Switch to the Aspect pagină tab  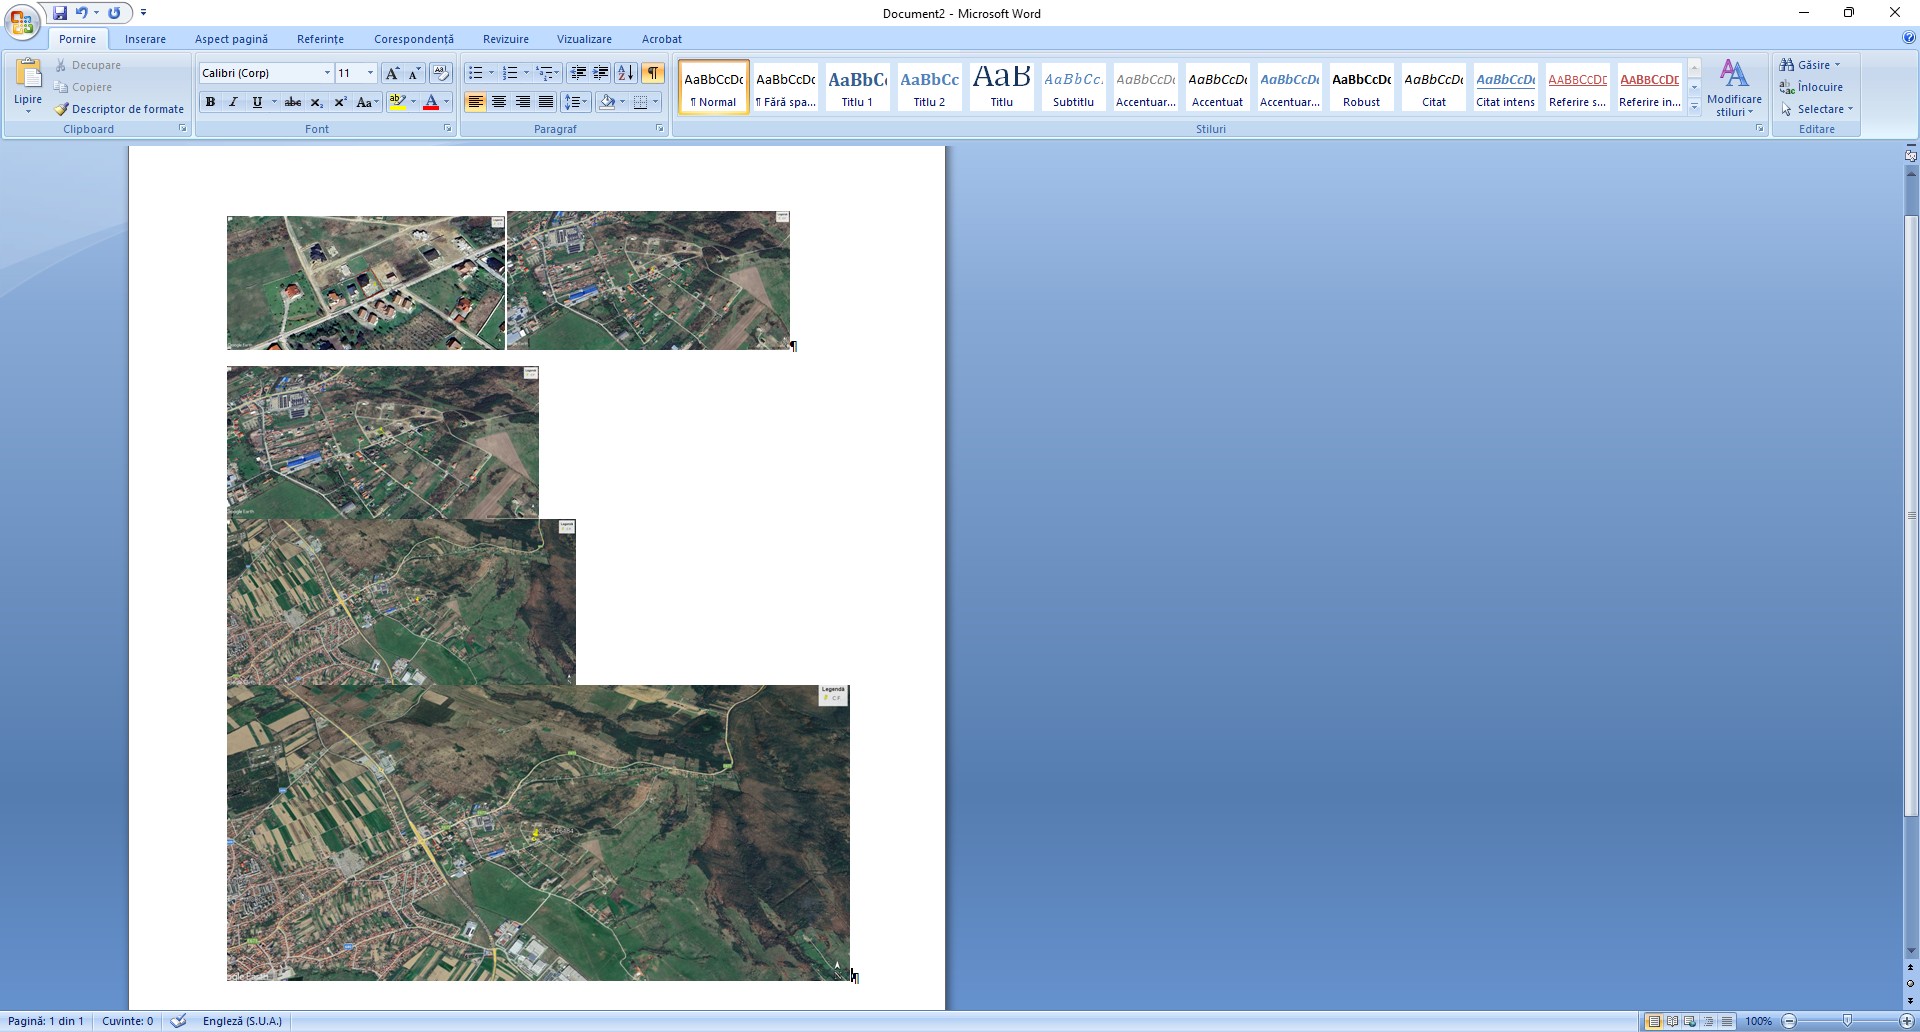pos(231,39)
